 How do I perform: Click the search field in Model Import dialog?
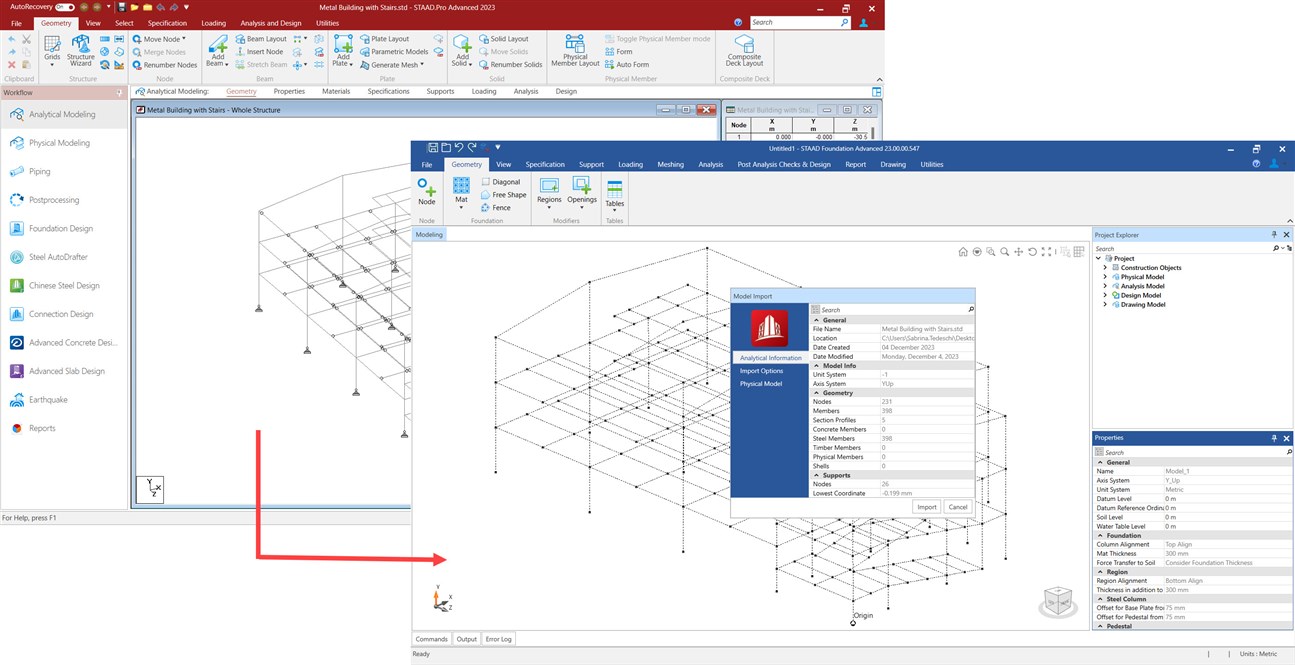pos(892,310)
